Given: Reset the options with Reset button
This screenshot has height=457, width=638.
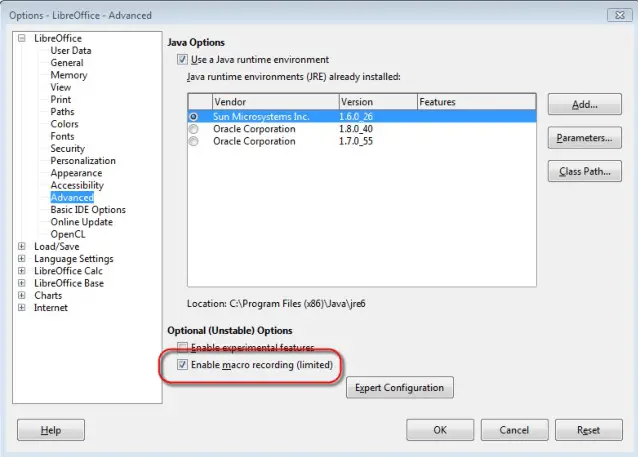Looking at the screenshot, I should (x=588, y=430).
